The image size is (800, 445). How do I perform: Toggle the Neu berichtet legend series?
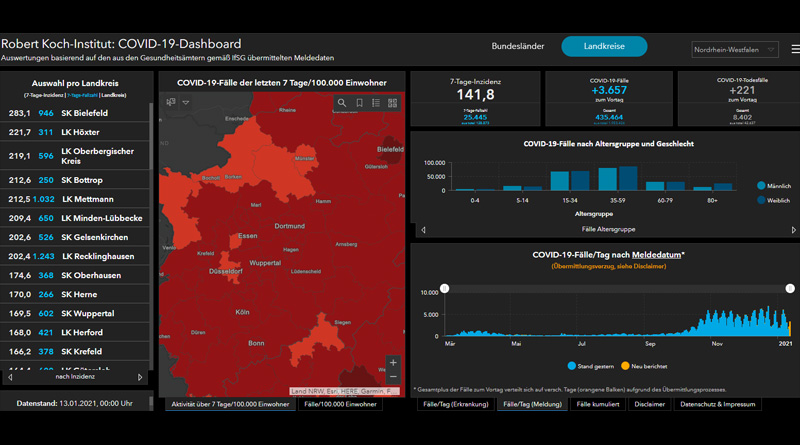[x=644, y=366]
